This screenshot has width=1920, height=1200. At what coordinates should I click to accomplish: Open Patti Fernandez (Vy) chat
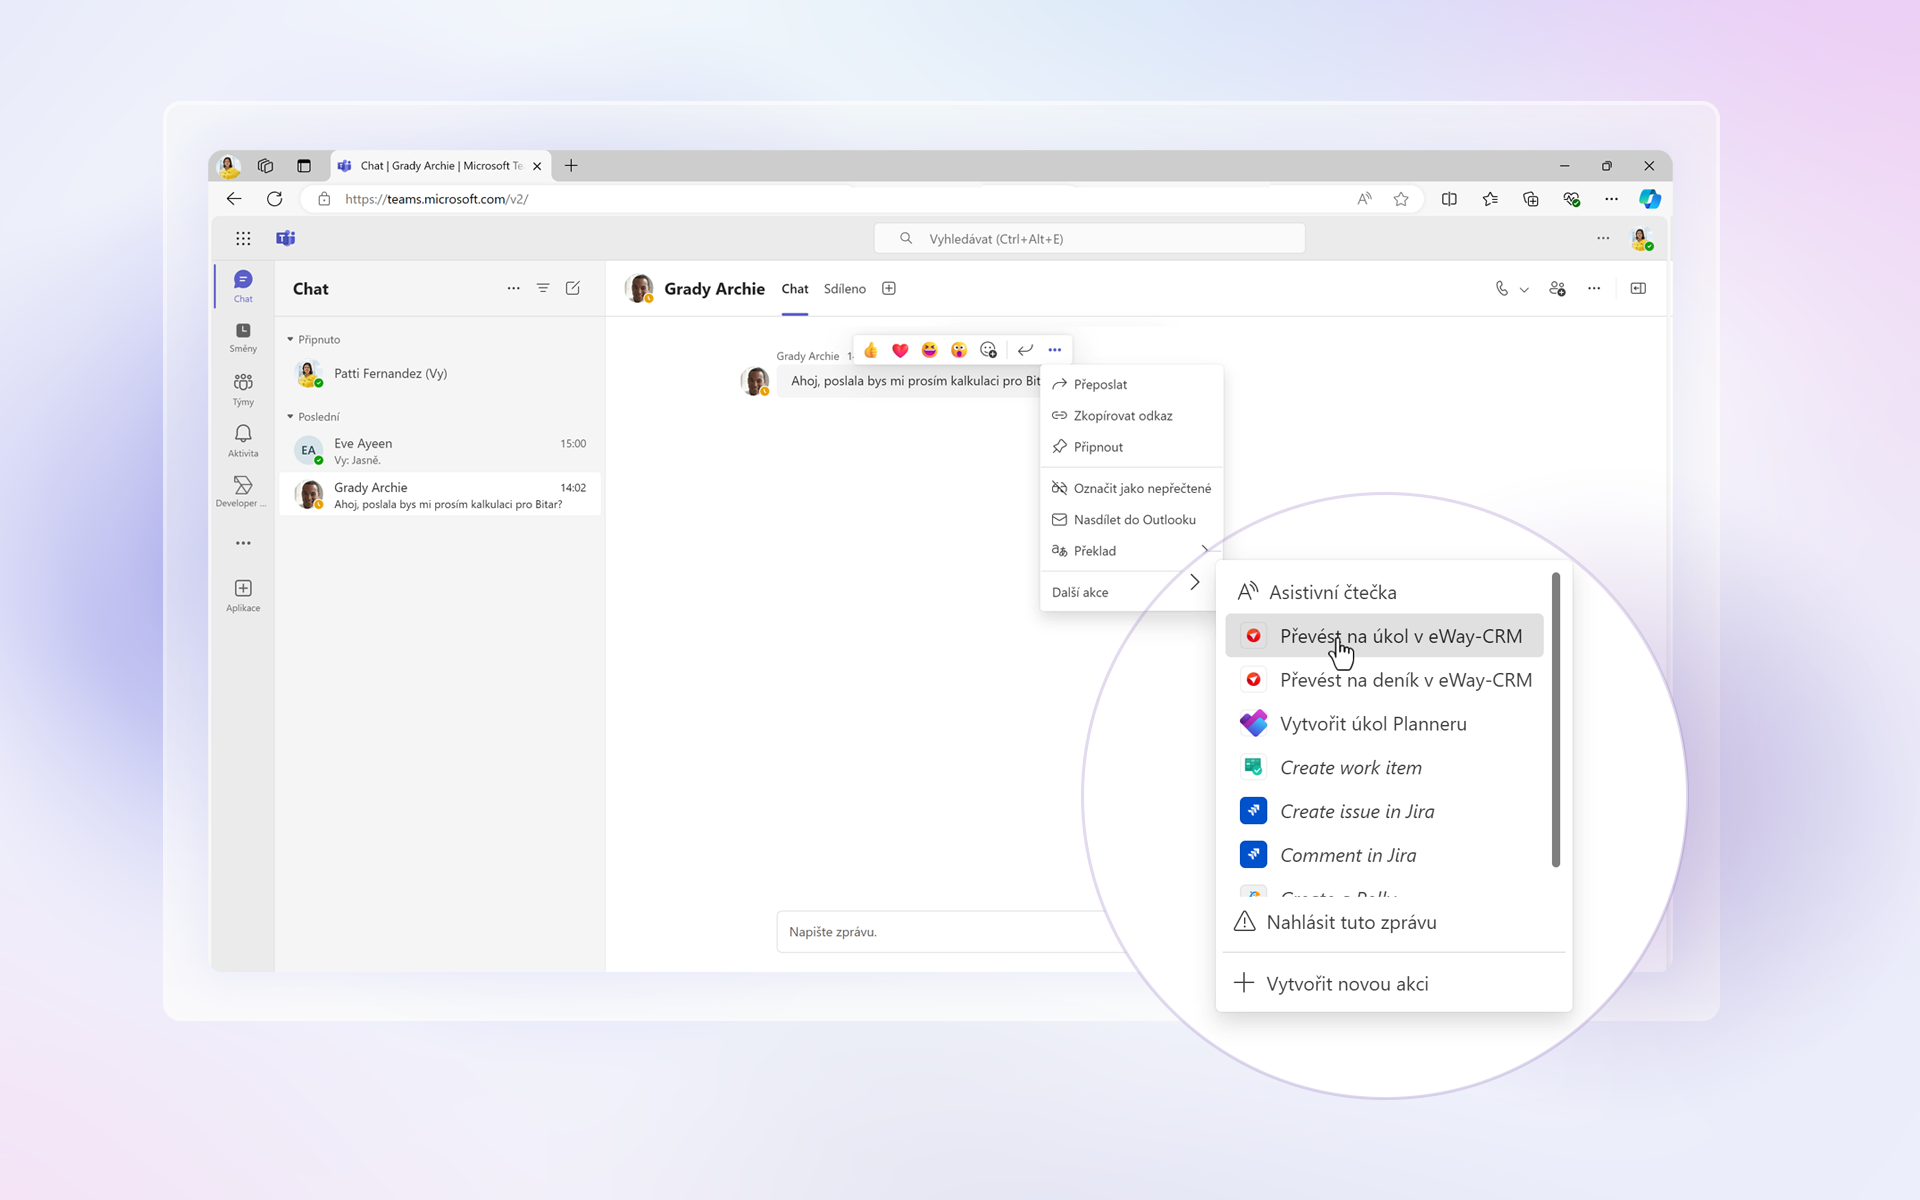pyautogui.click(x=440, y=374)
